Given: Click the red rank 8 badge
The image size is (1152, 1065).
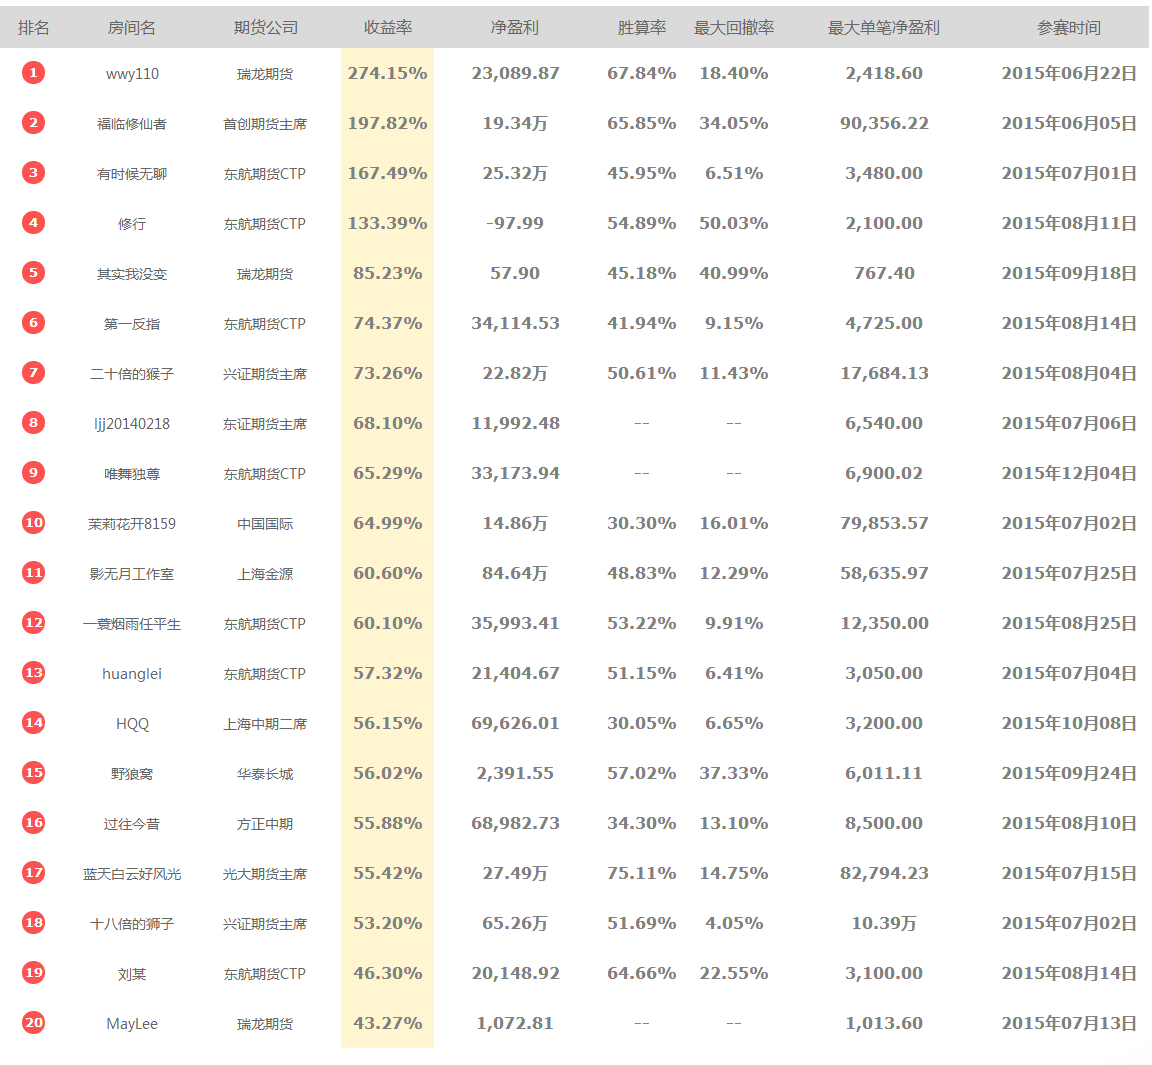Looking at the screenshot, I should (33, 422).
